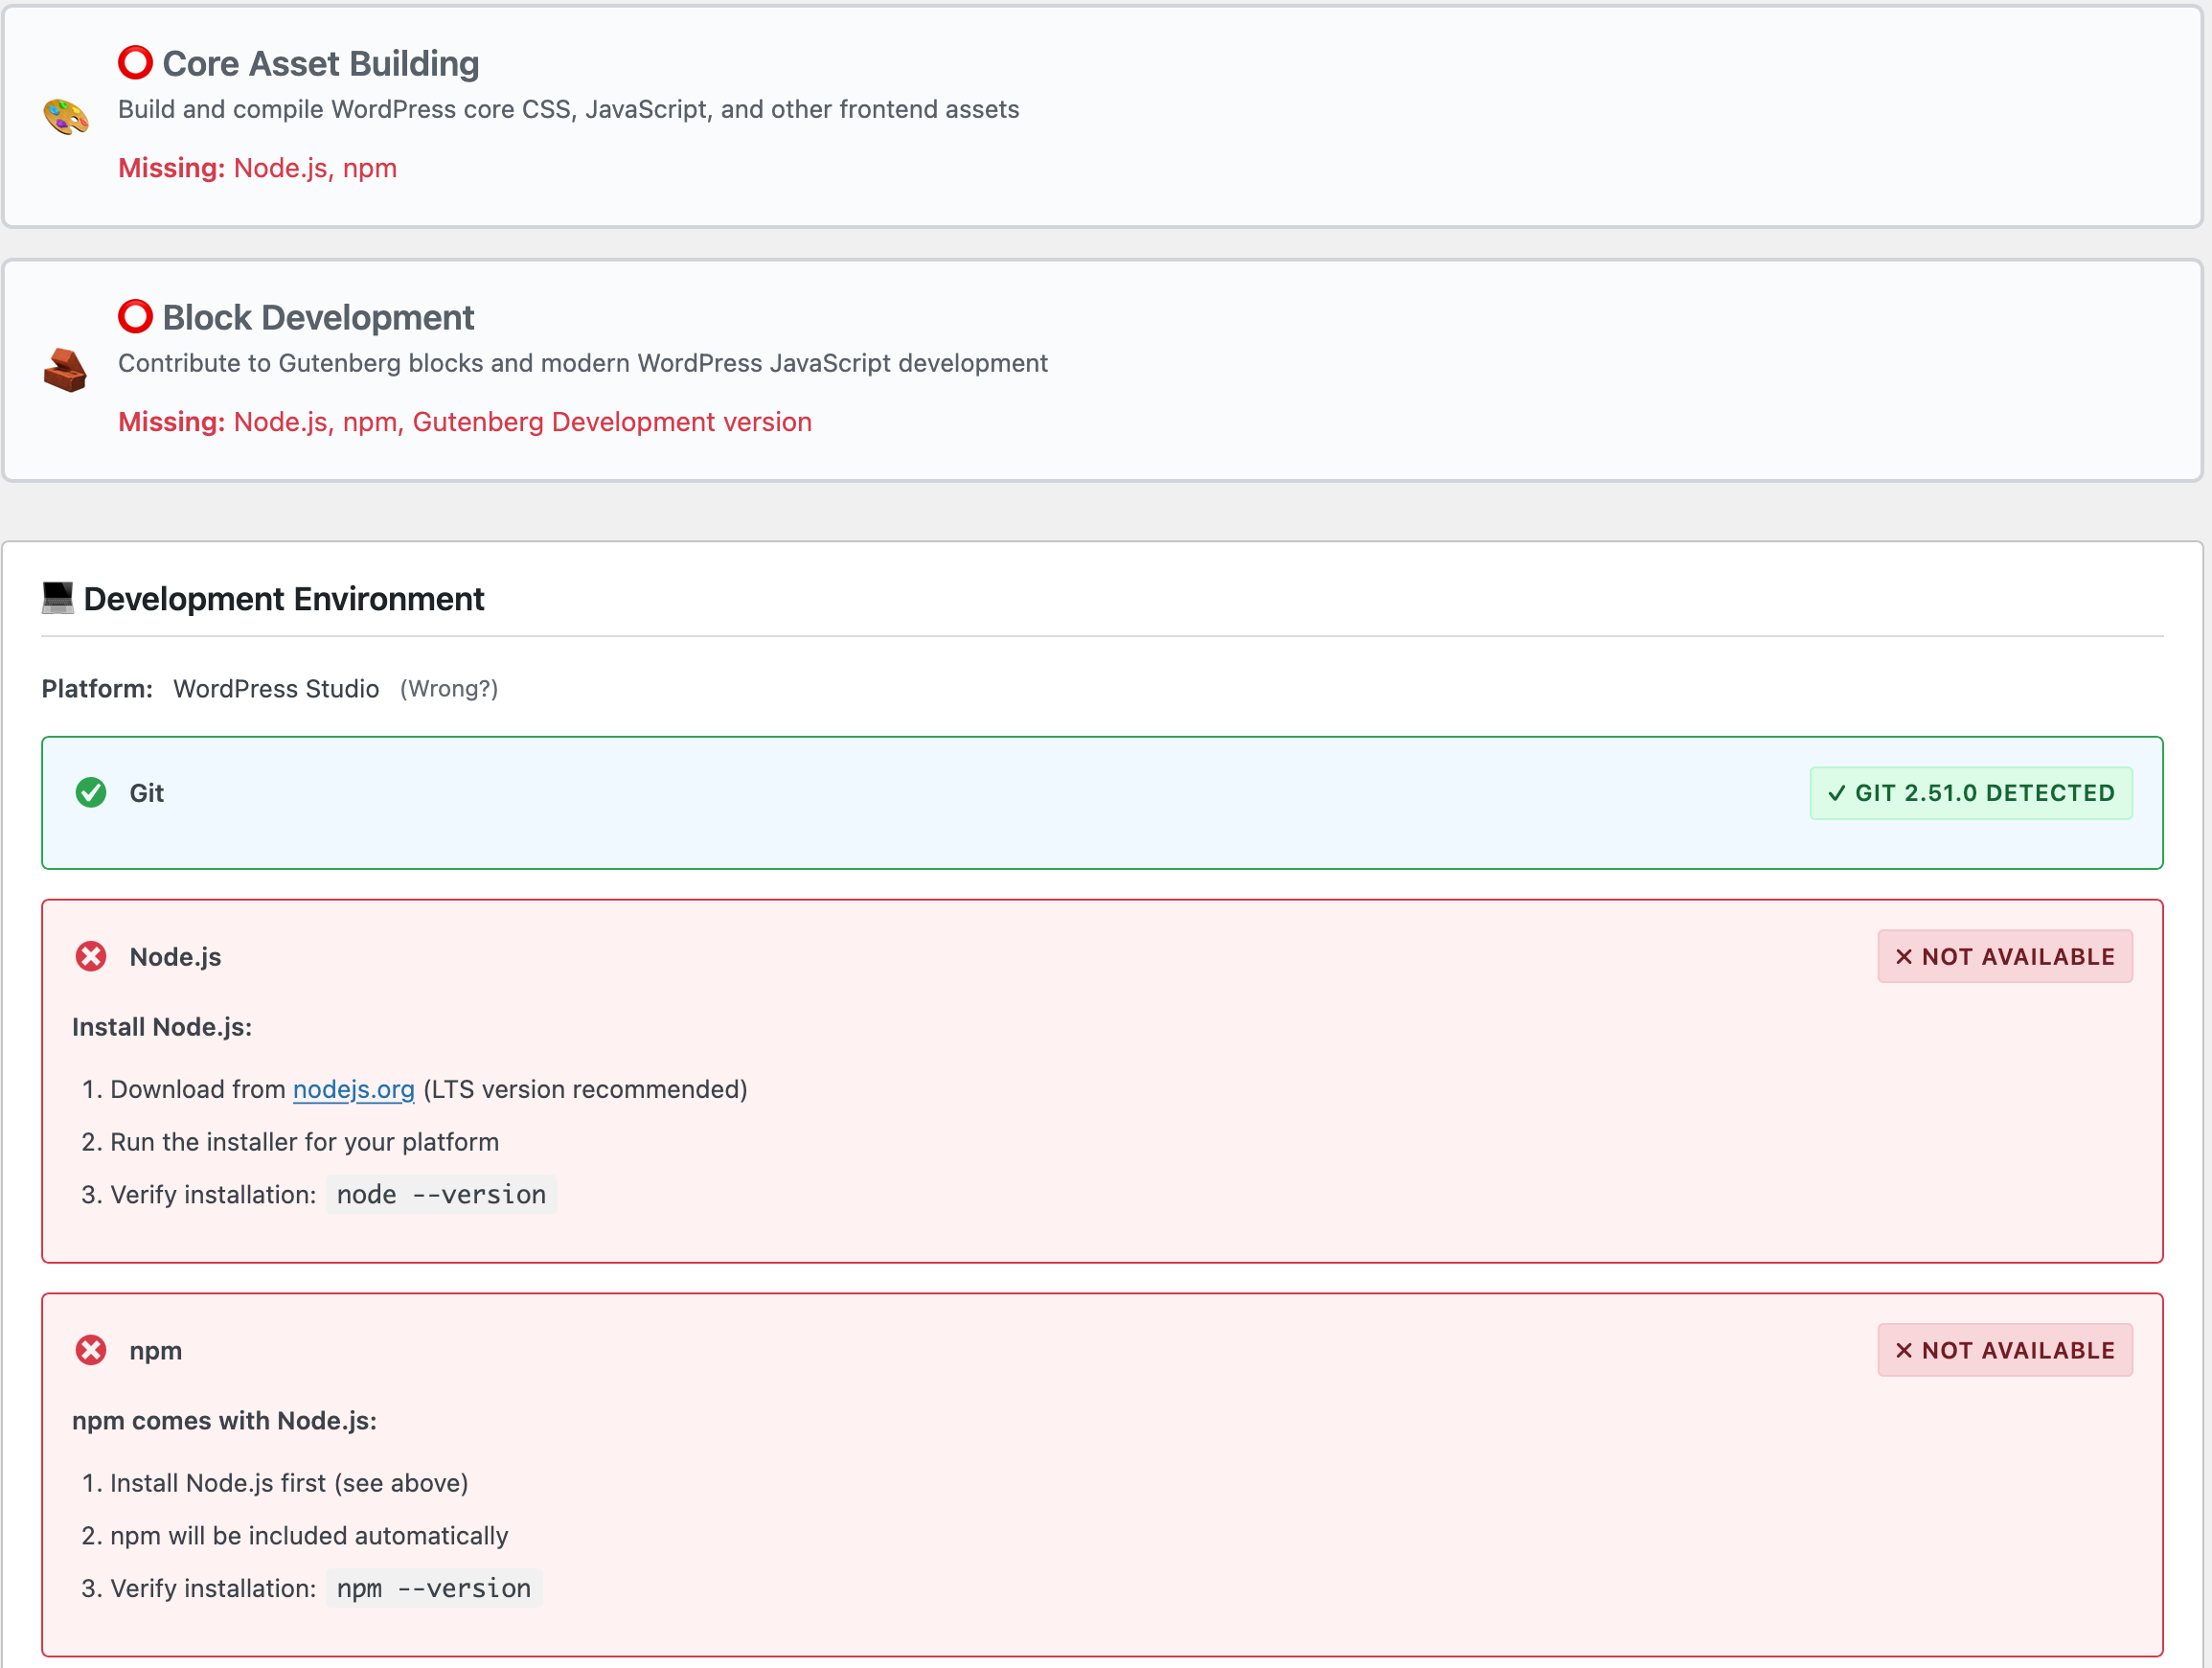
Task: Click the "Platform:" label
Action: point(97,689)
